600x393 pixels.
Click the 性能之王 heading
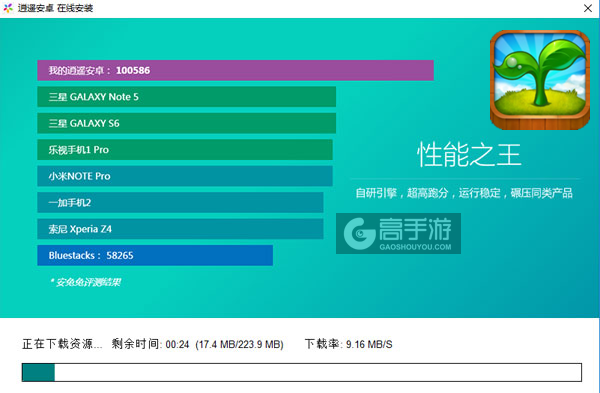(469, 155)
